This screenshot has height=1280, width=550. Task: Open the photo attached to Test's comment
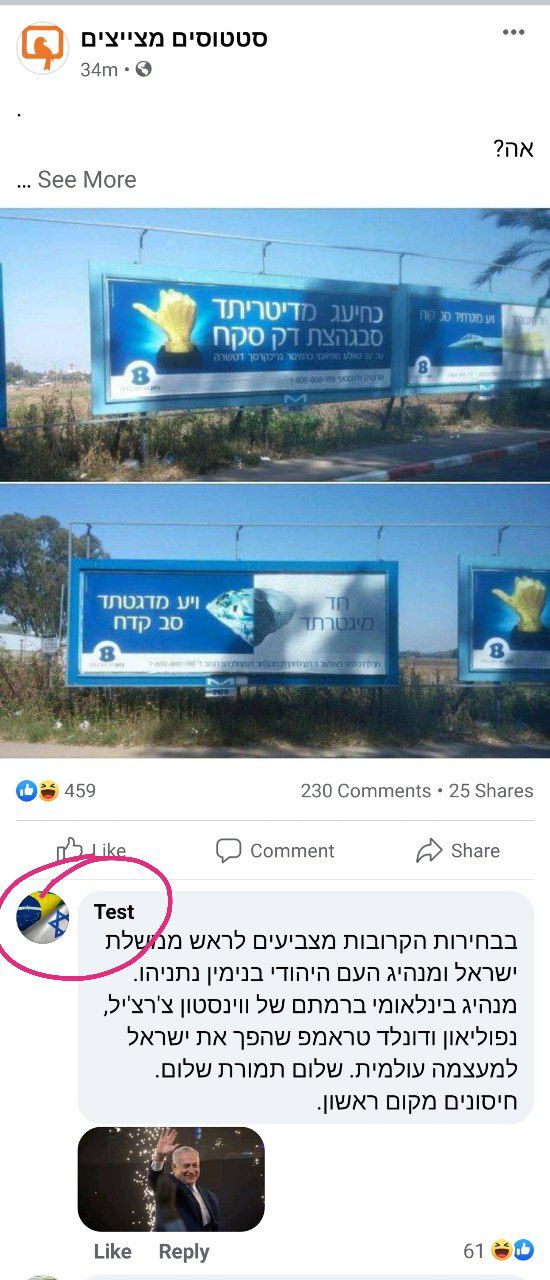coord(171,1179)
